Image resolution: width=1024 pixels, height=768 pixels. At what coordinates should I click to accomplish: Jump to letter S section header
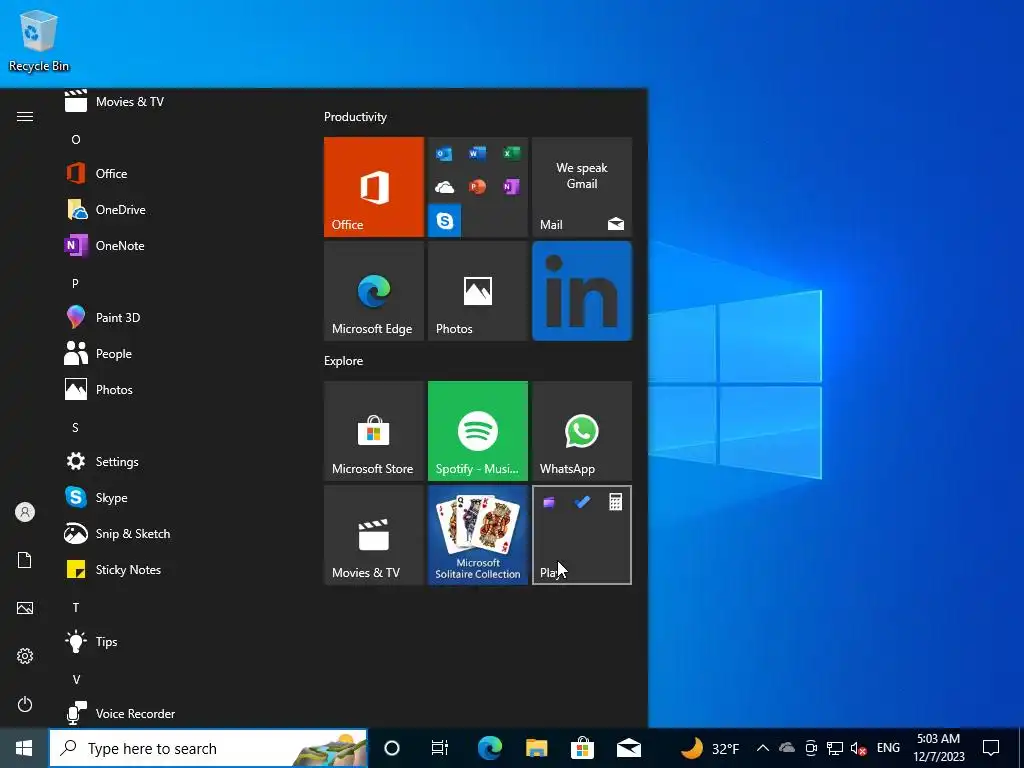[x=75, y=428]
